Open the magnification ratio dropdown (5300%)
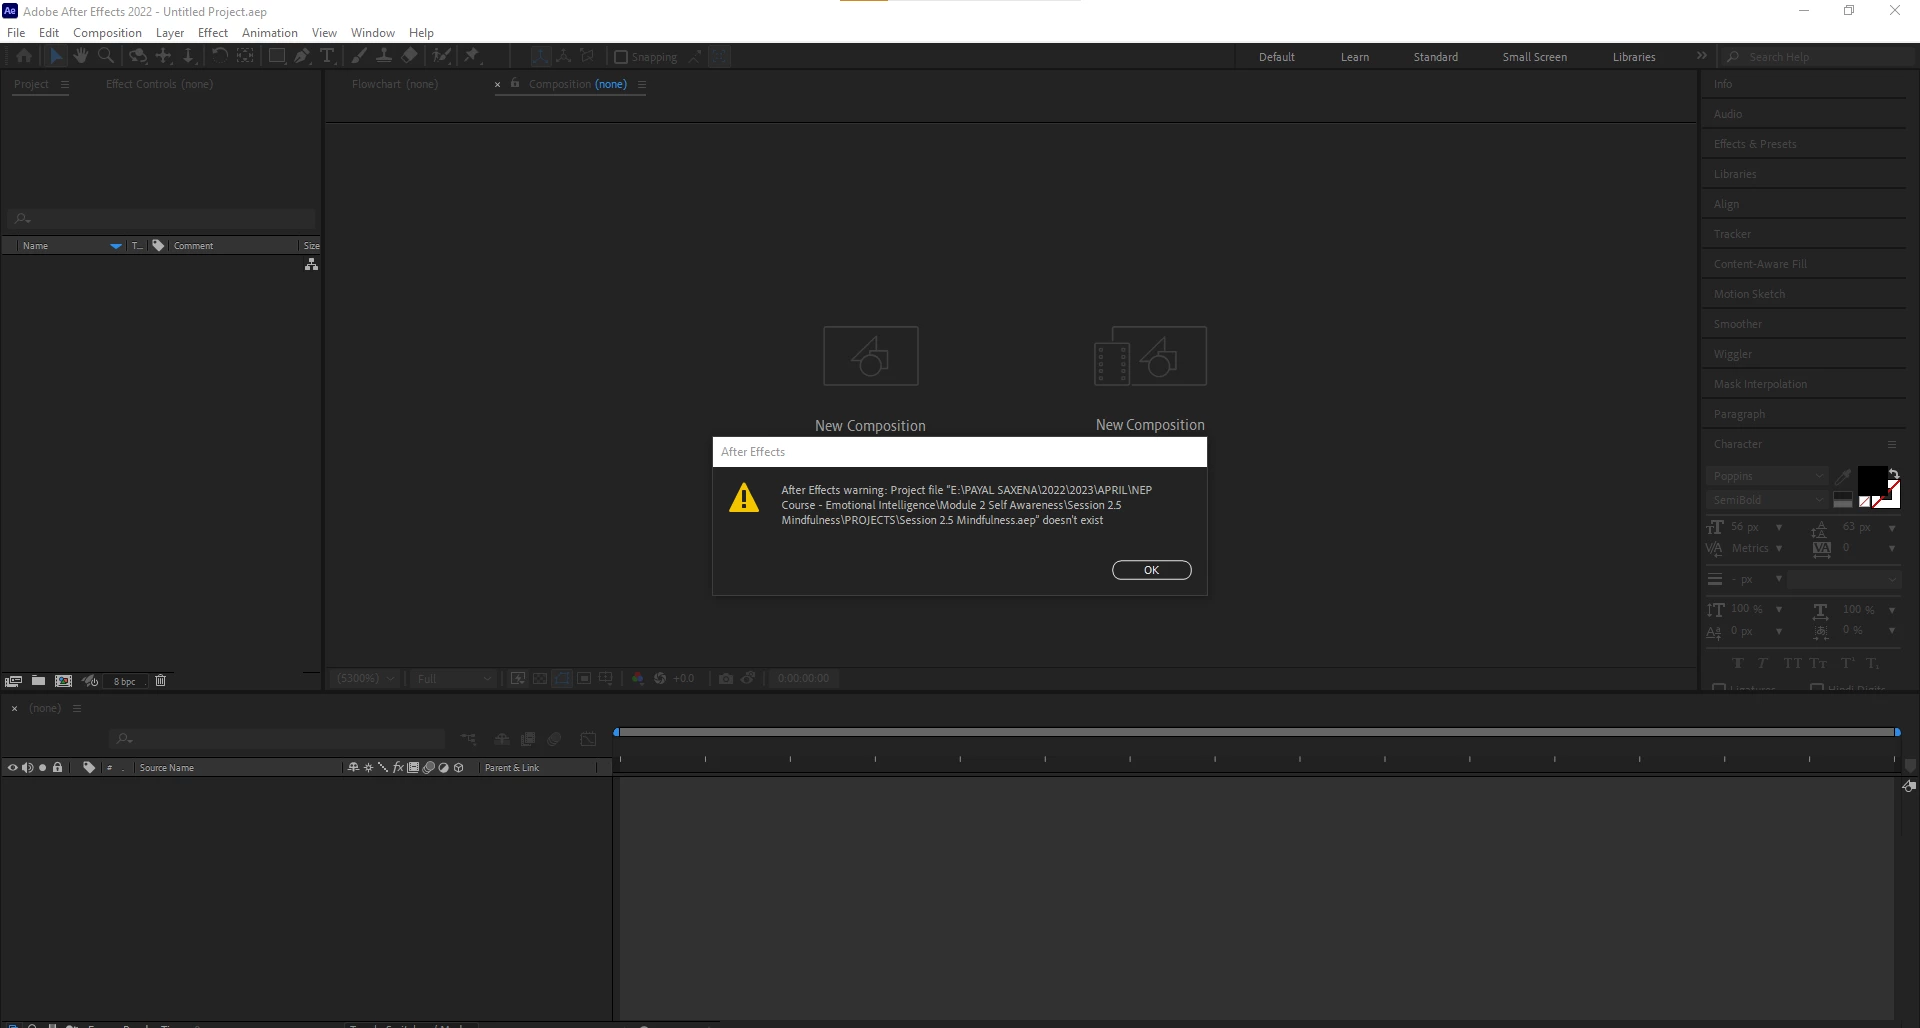1920x1028 pixels. [x=366, y=678]
